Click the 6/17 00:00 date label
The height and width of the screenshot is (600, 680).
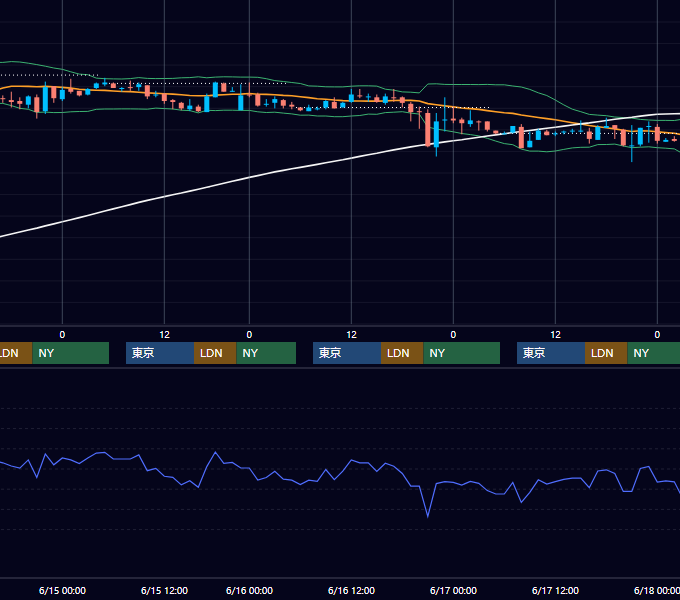point(453,590)
